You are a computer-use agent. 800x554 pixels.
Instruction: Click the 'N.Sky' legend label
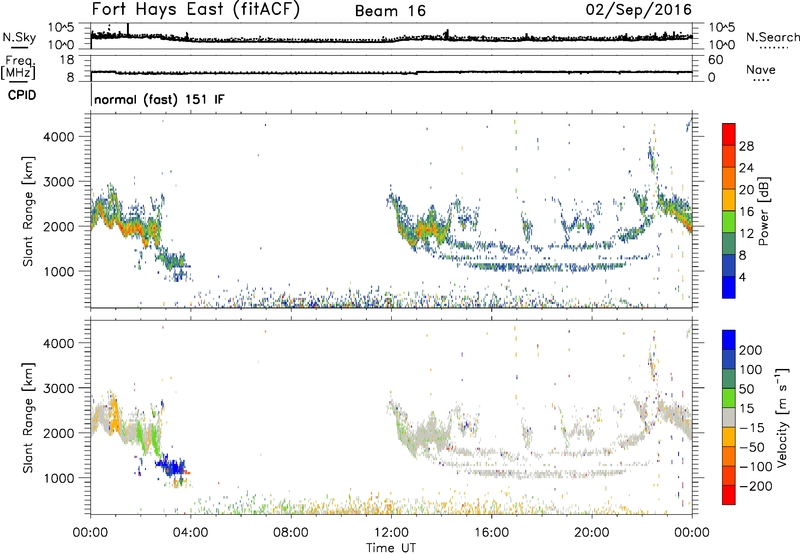pyautogui.click(x=19, y=37)
